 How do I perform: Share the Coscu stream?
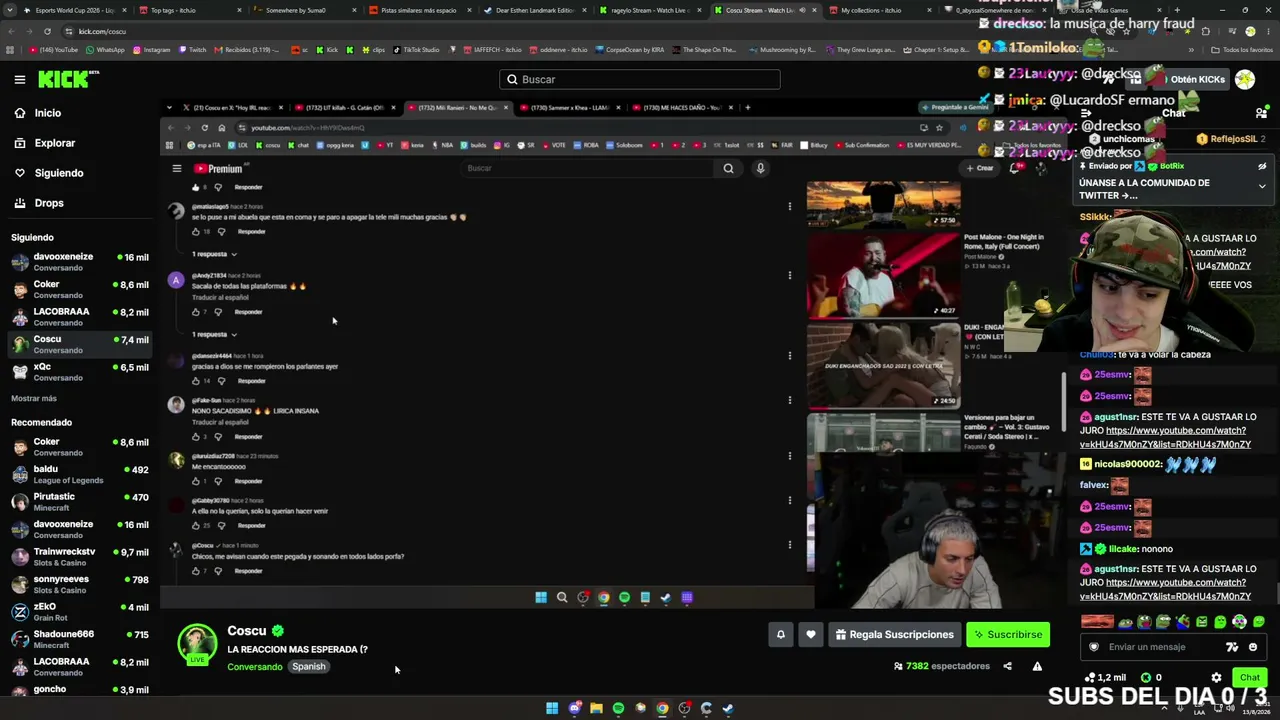coord(1007,666)
